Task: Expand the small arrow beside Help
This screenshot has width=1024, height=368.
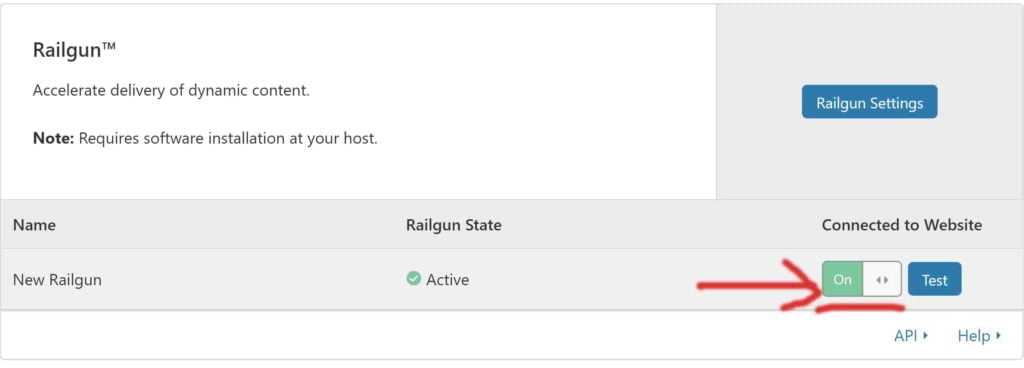Action: coord(998,336)
